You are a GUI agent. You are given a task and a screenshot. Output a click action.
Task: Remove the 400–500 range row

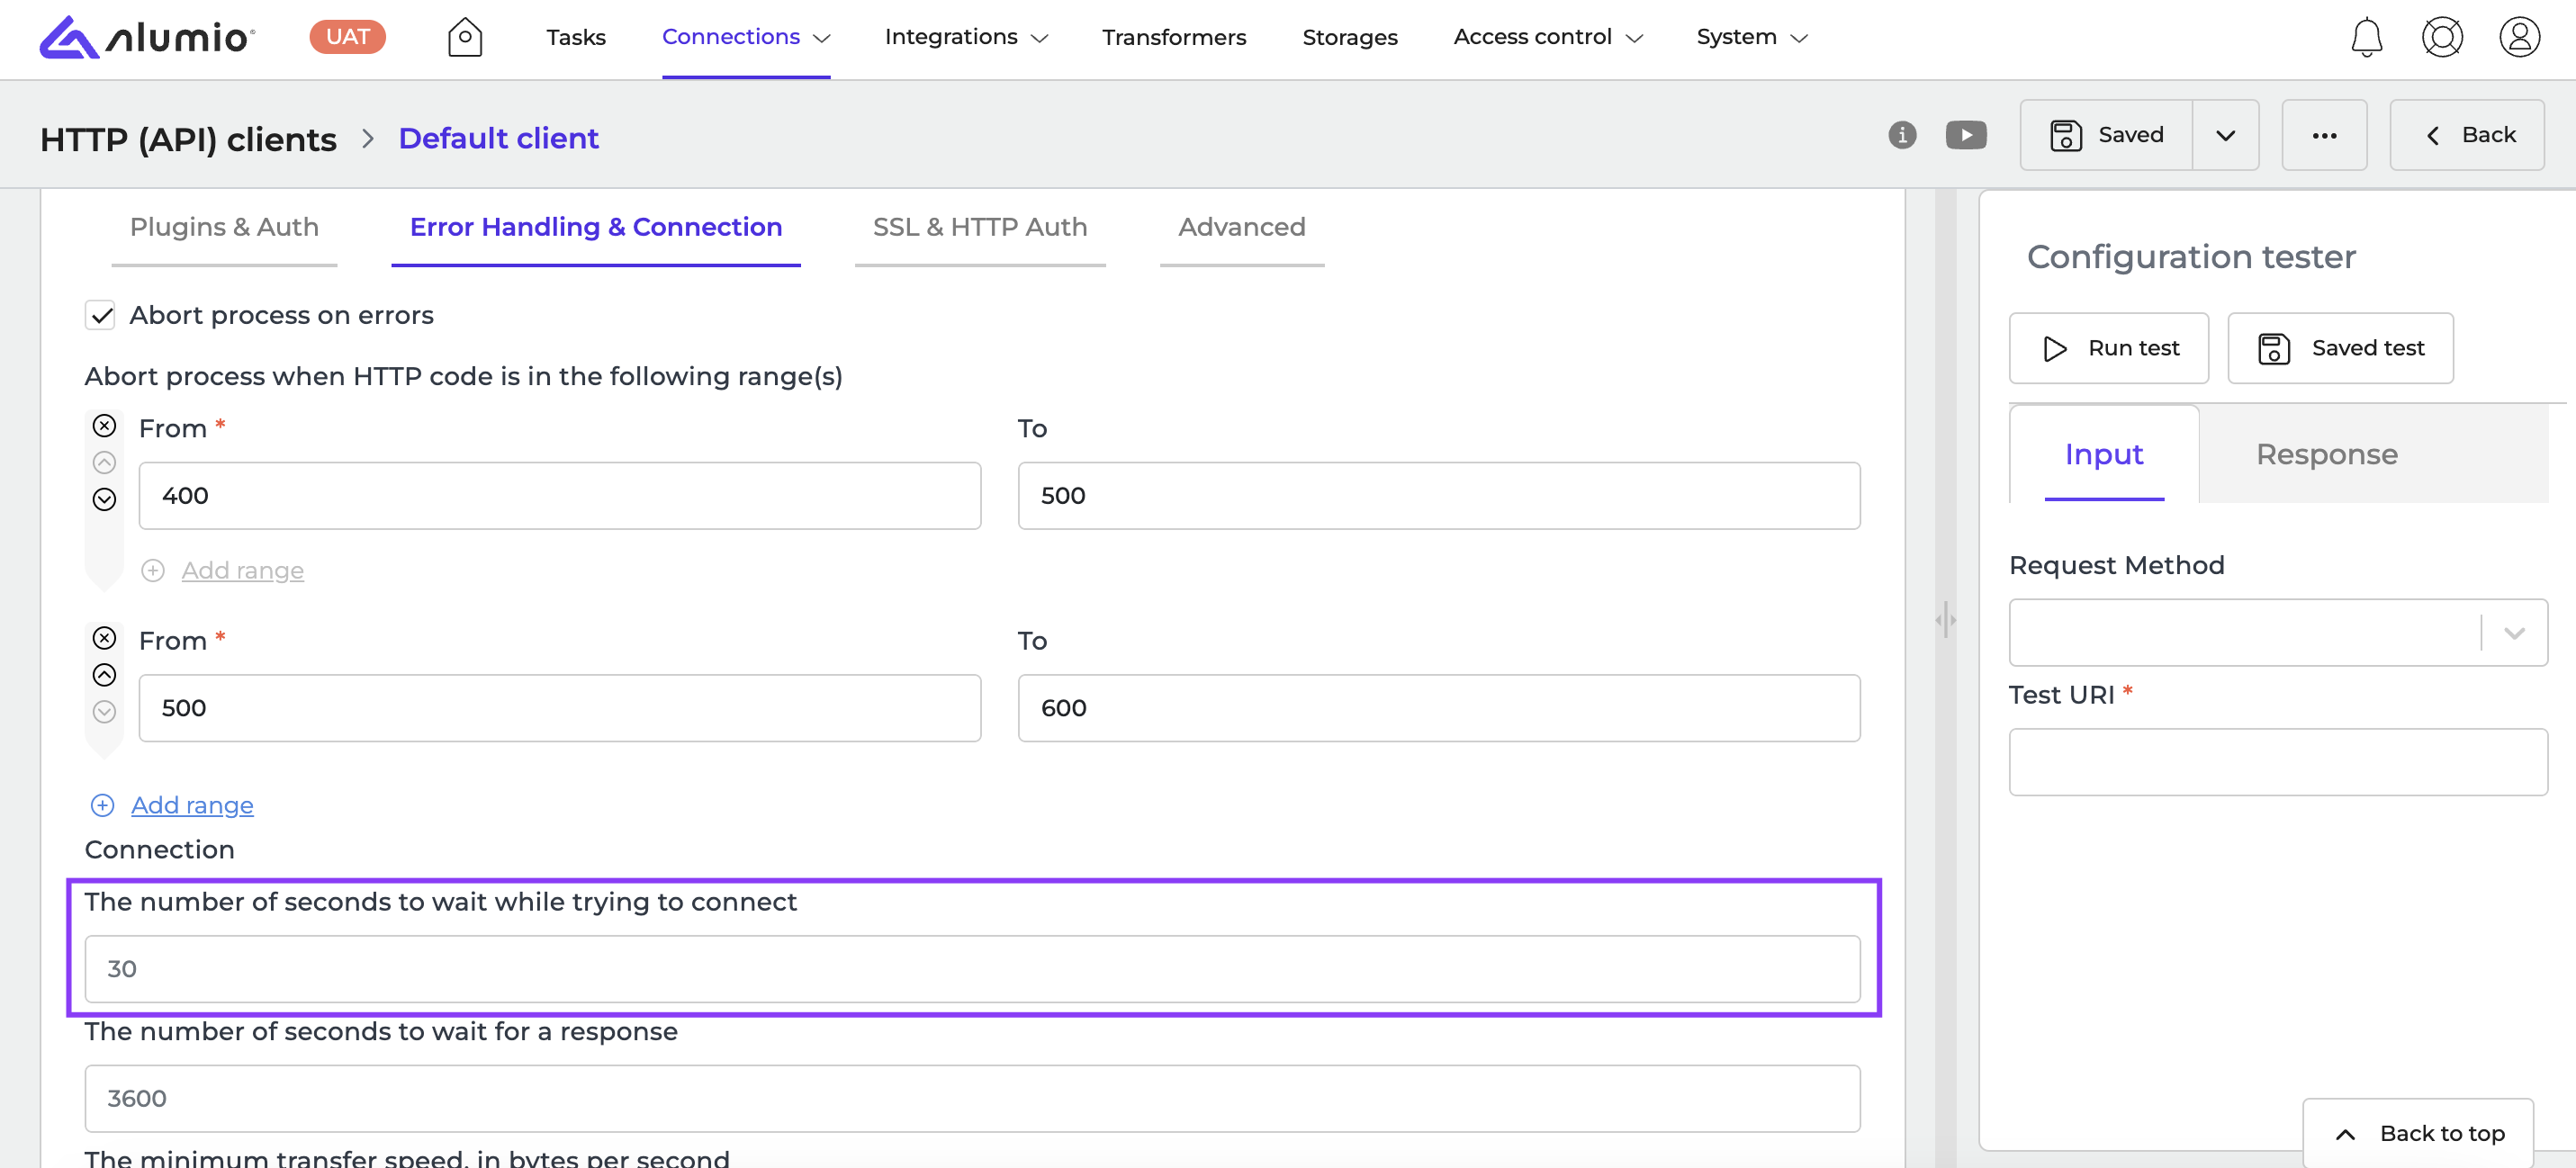point(104,426)
